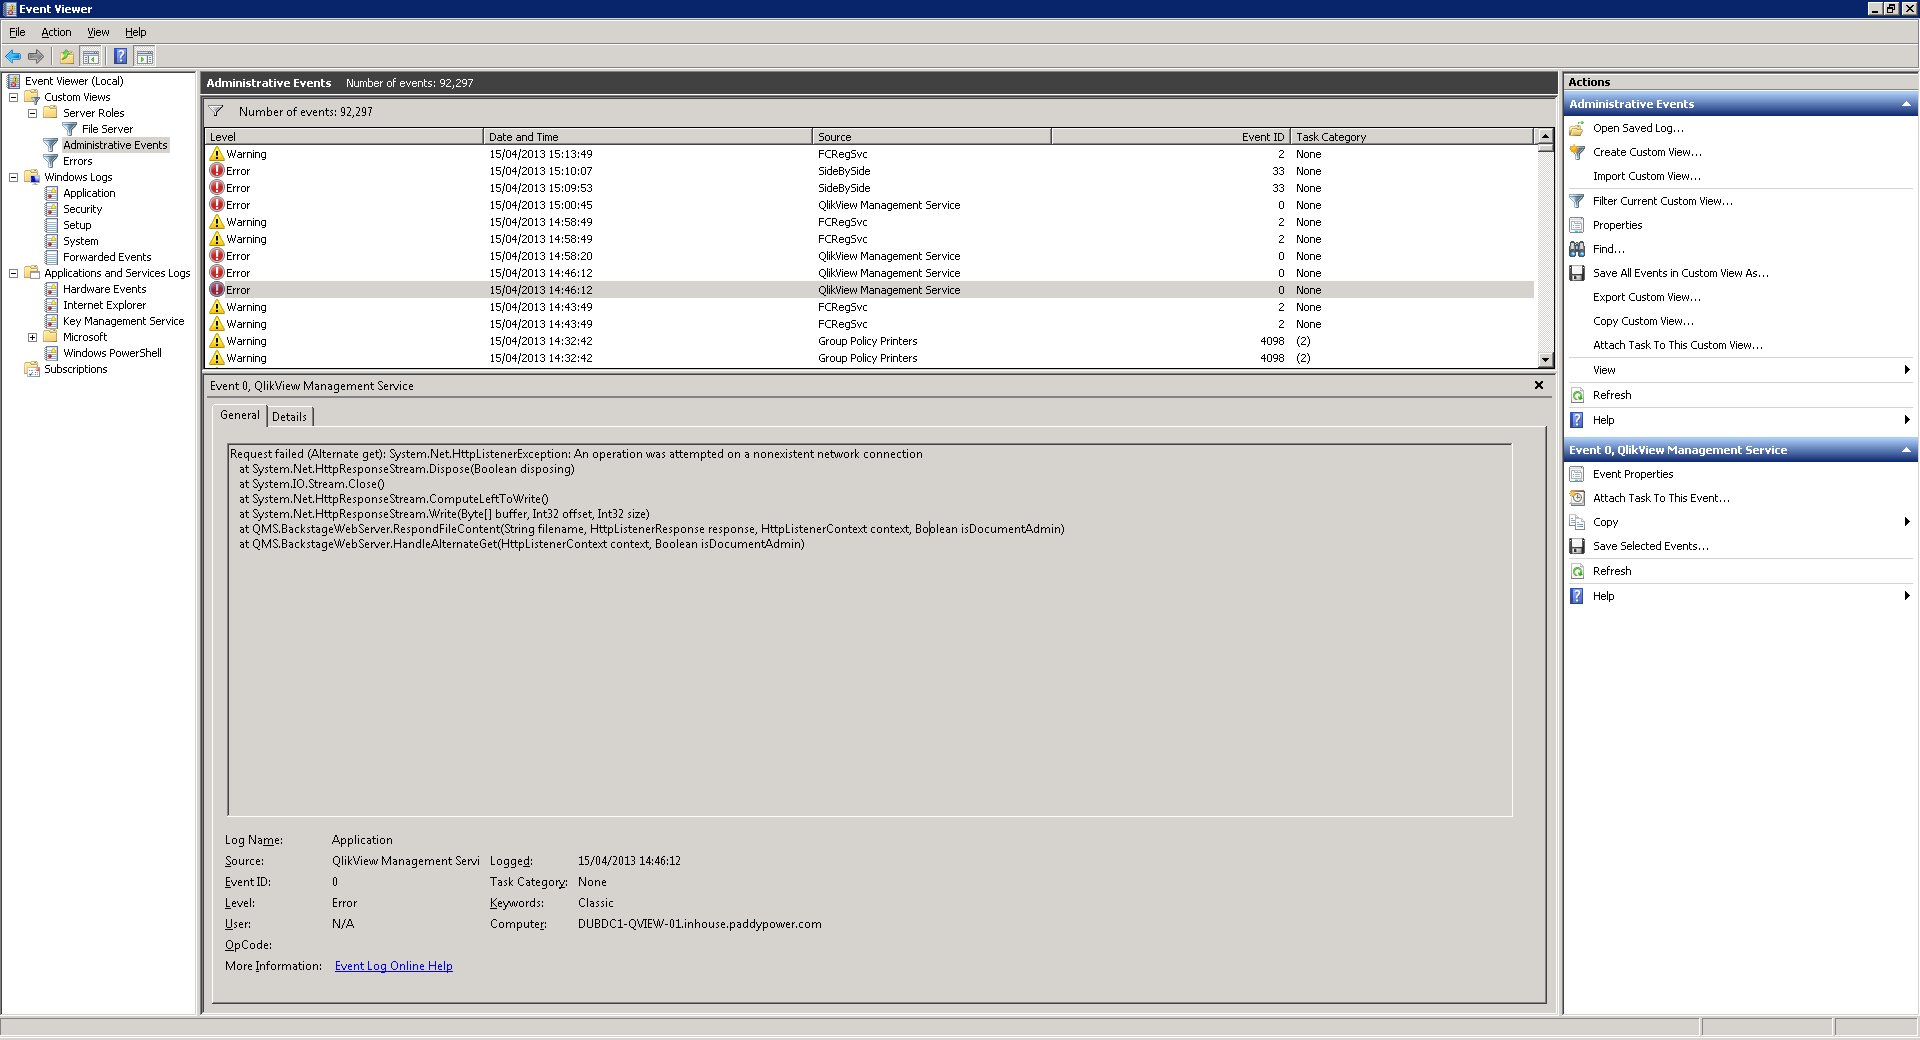Click upper Refresh in Administrative Events actions
The height and width of the screenshot is (1040, 1920).
click(x=1612, y=395)
